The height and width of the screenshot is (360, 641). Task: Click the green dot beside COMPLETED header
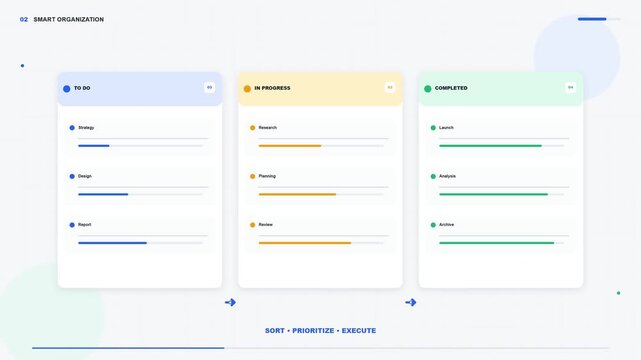click(428, 89)
